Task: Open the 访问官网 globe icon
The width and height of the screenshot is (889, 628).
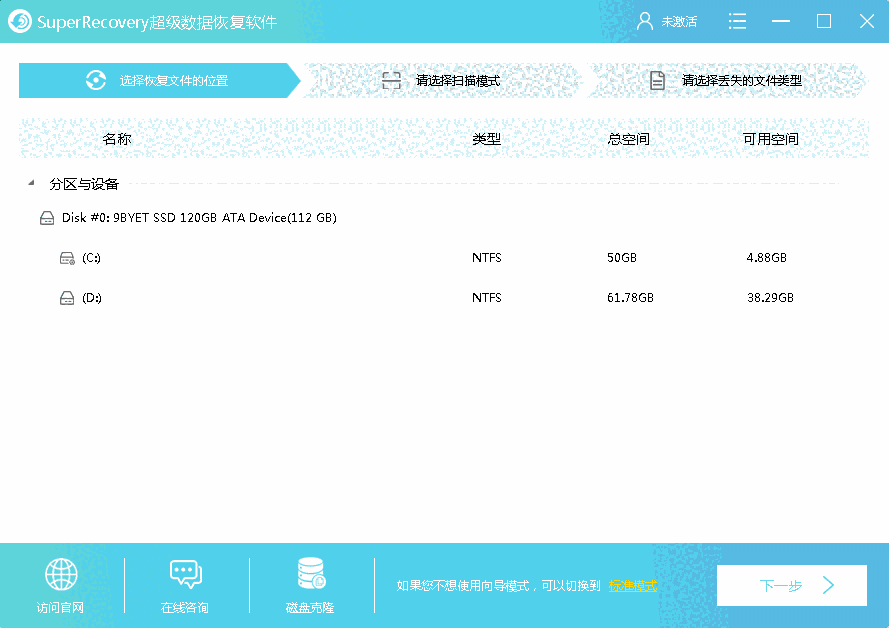Action: coord(60,574)
